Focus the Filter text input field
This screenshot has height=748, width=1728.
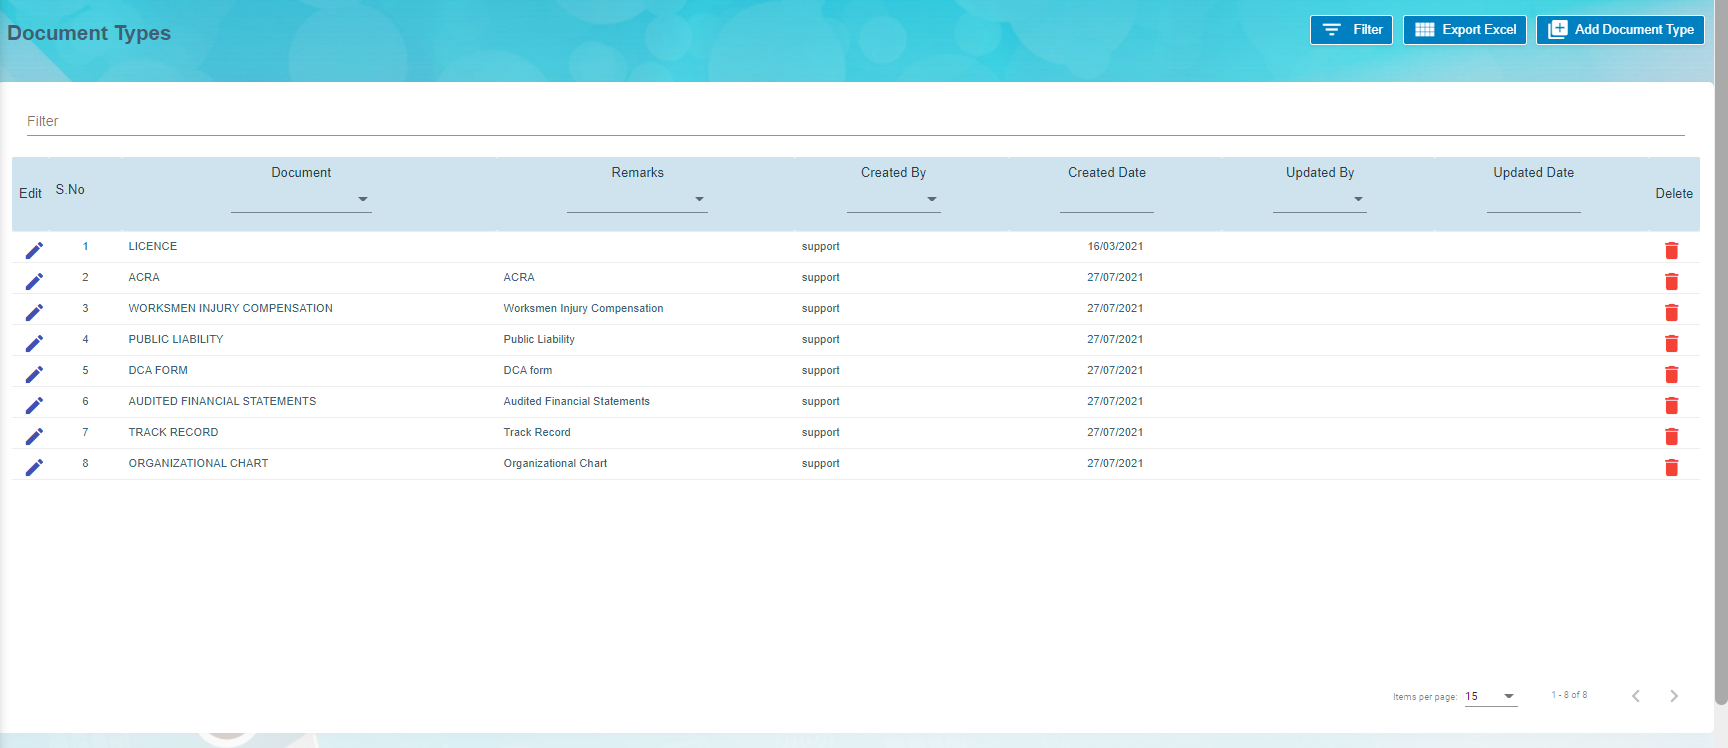pos(855,121)
